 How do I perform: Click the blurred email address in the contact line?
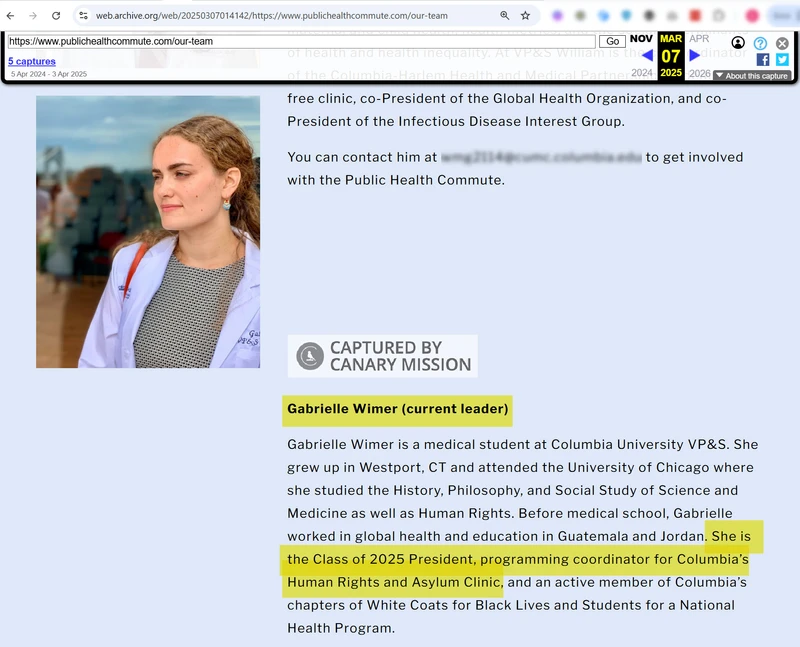541,157
